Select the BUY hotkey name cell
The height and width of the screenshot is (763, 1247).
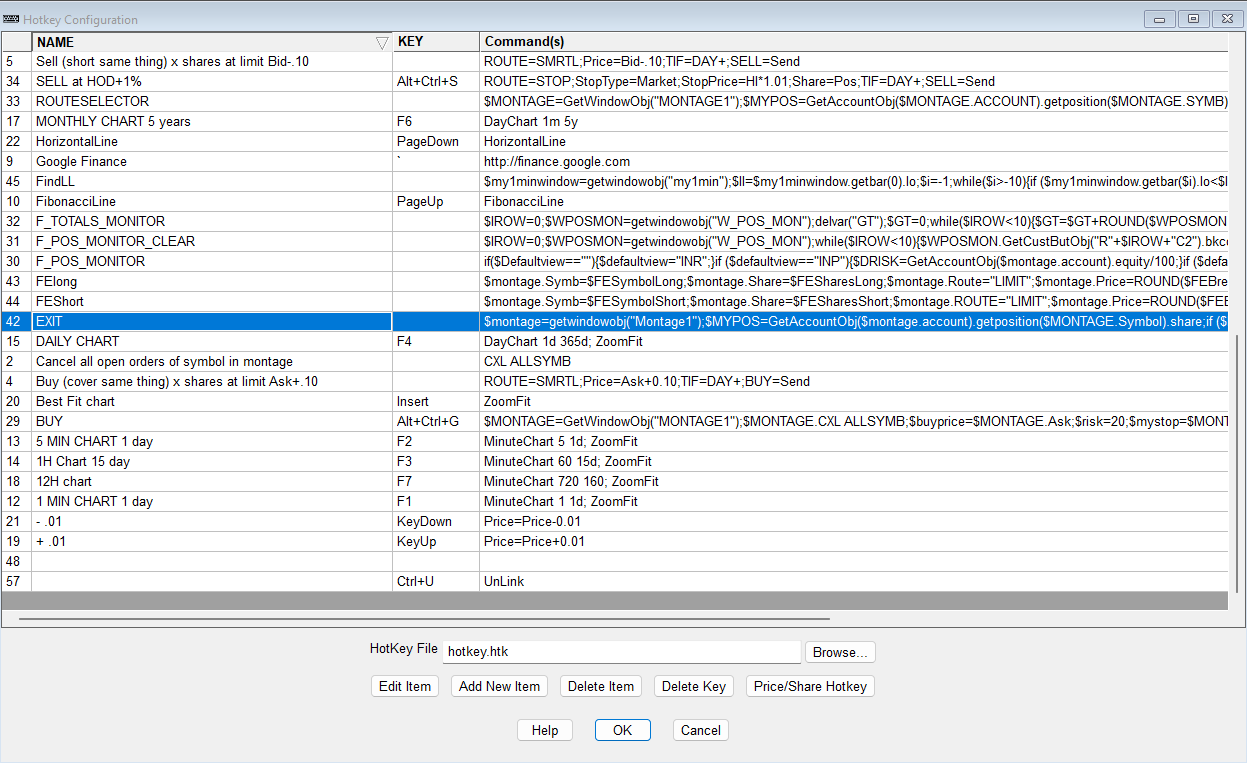click(x=212, y=421)
